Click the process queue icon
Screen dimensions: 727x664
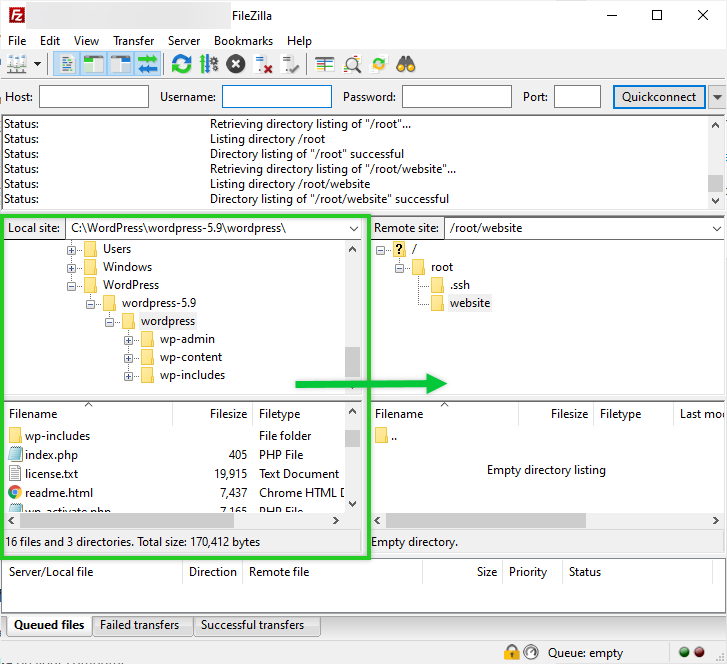point(209,65)
